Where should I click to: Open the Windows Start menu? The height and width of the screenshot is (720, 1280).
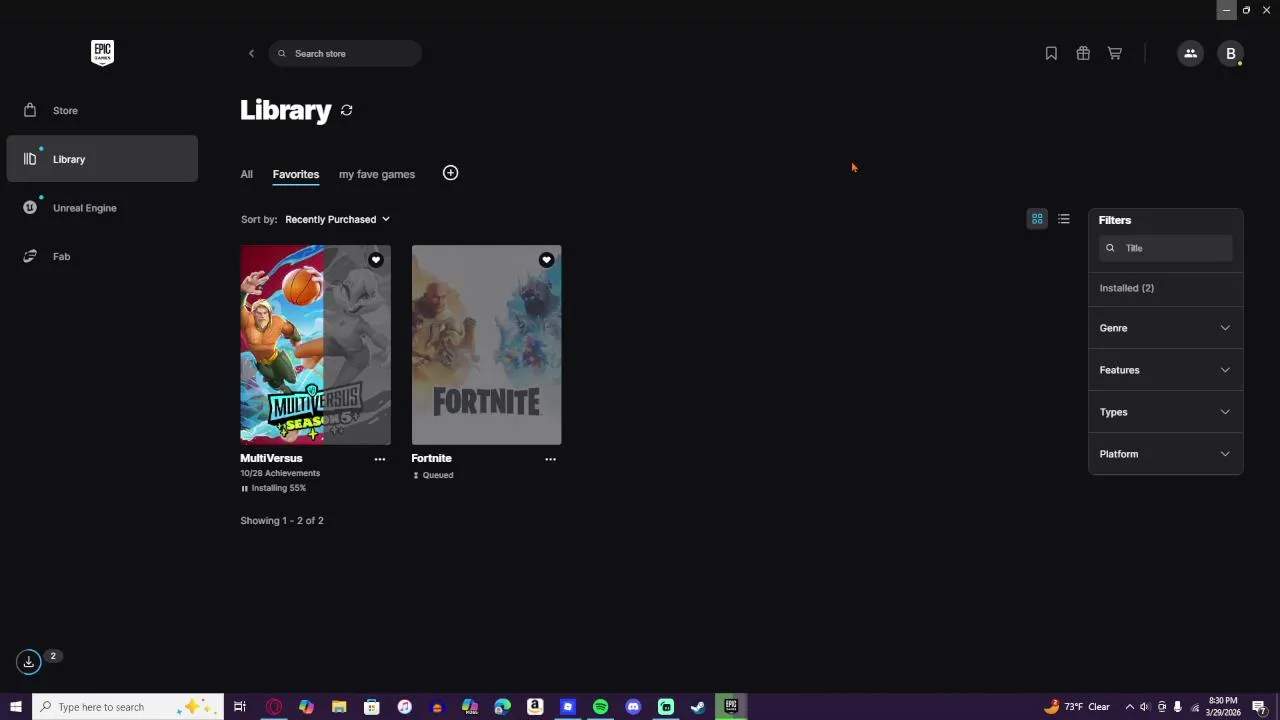pyautogui.click(x=15, y=707)
